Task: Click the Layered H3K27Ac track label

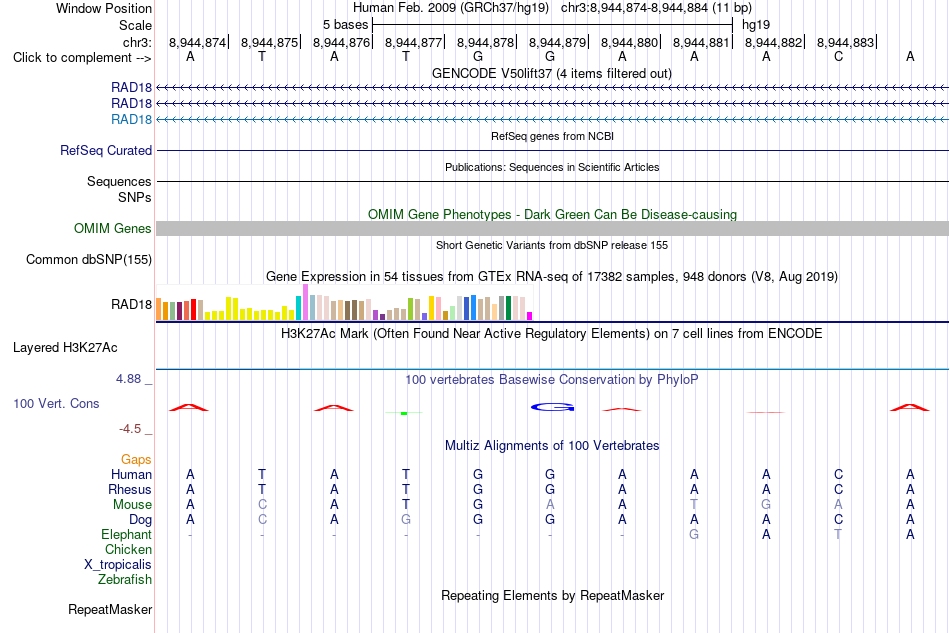Action: (65, 348)
